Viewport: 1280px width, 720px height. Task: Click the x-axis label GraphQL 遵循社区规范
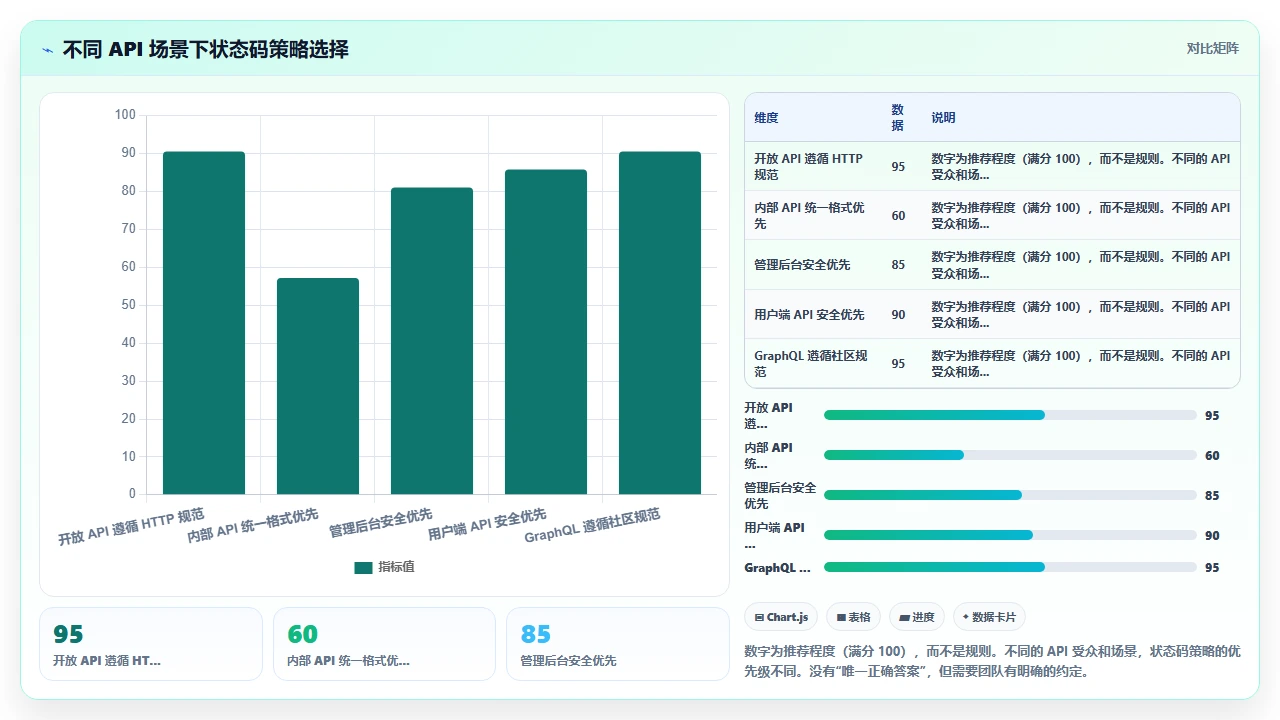[x=593, y=525]
